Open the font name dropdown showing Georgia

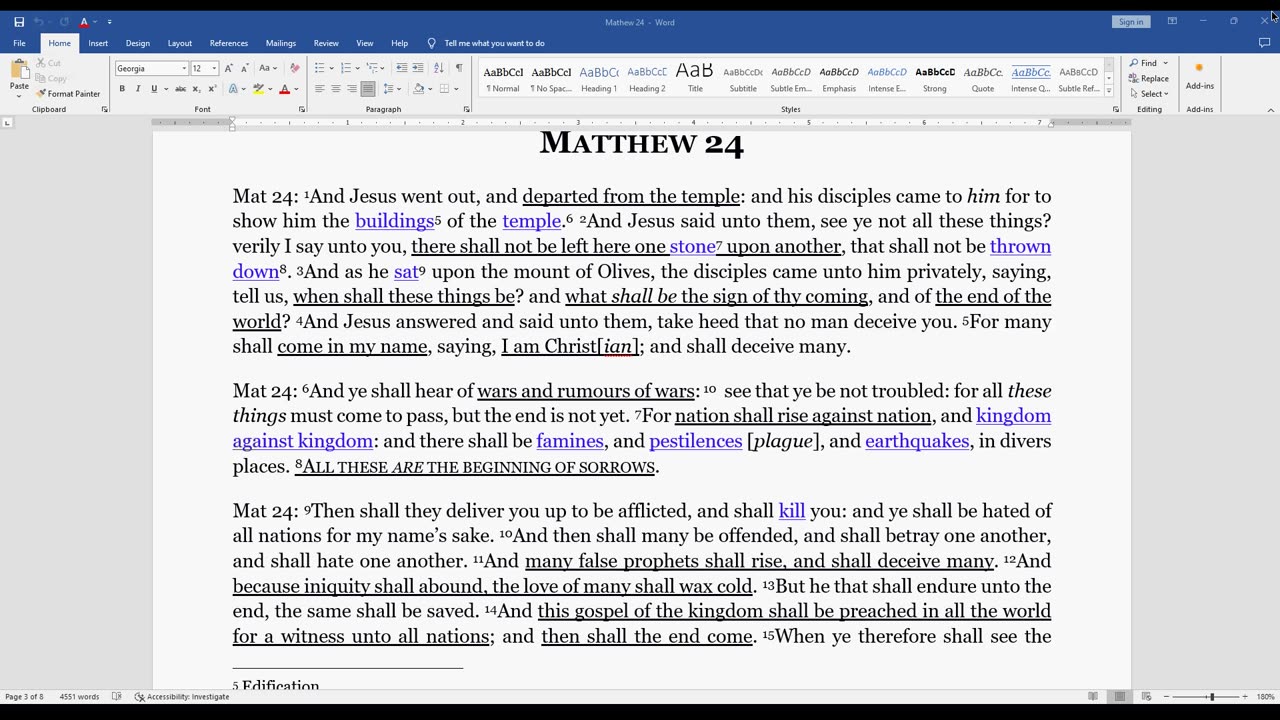pyautogui.click(x=184, y=68)
